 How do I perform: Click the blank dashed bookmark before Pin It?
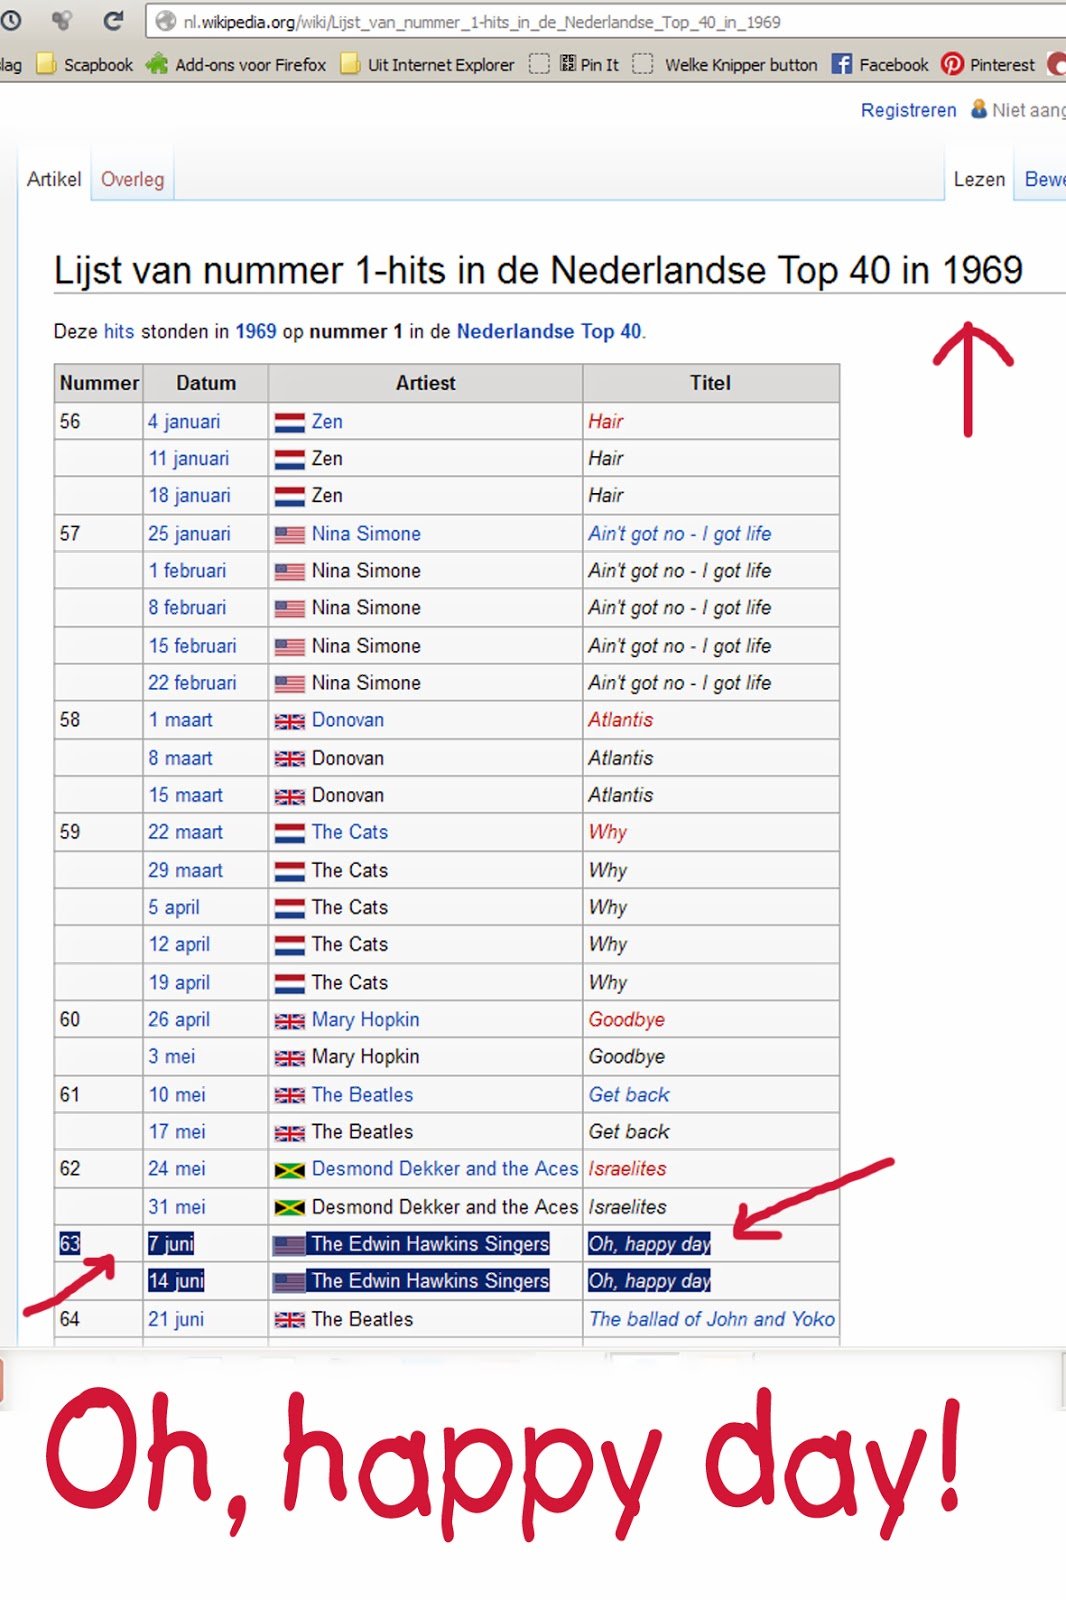click(x=539, y=64)
